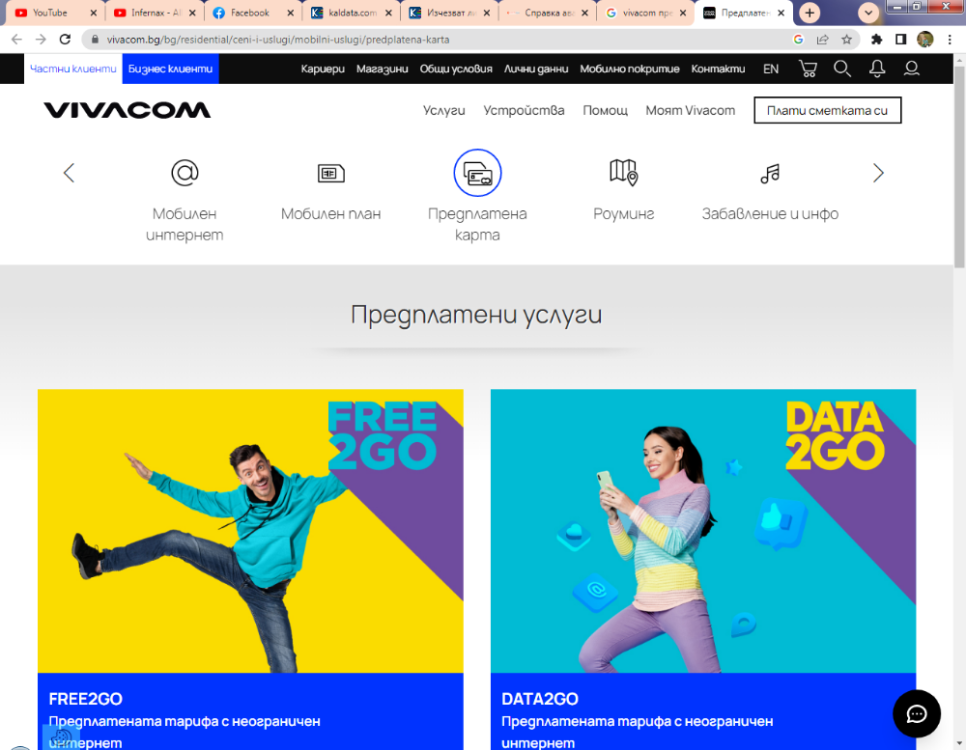View the site lock info icon
966x750 pixels.
(x=94, y=39)
